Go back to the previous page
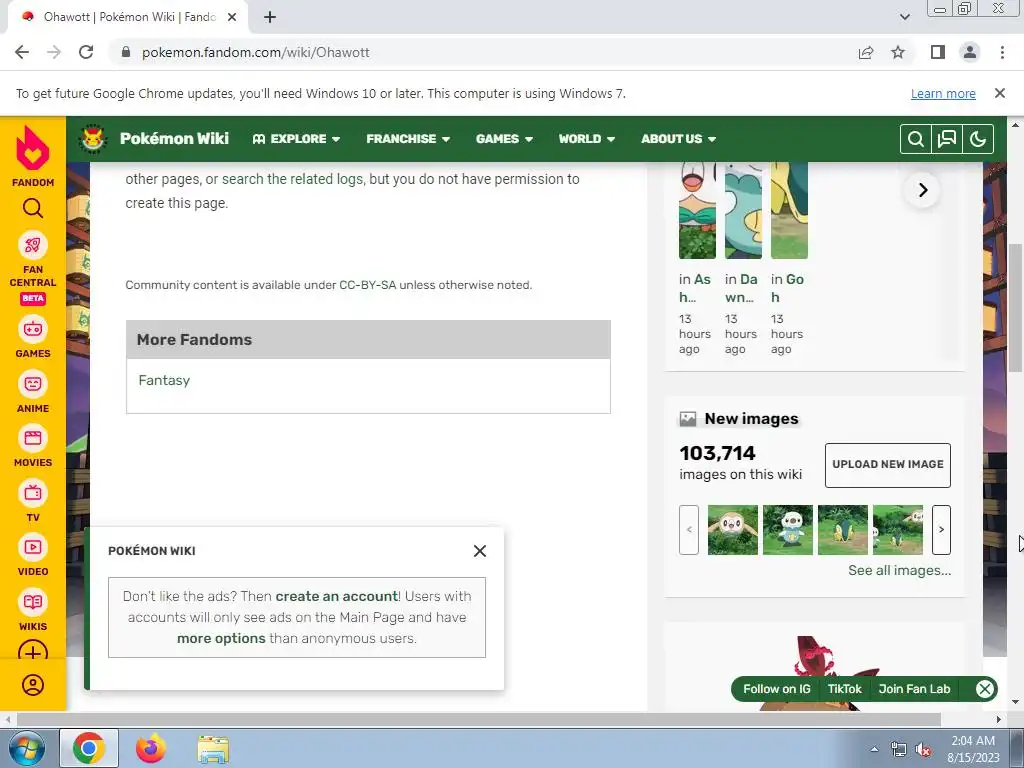Viewport: 1024px width, 768px height. coord(22,52)
